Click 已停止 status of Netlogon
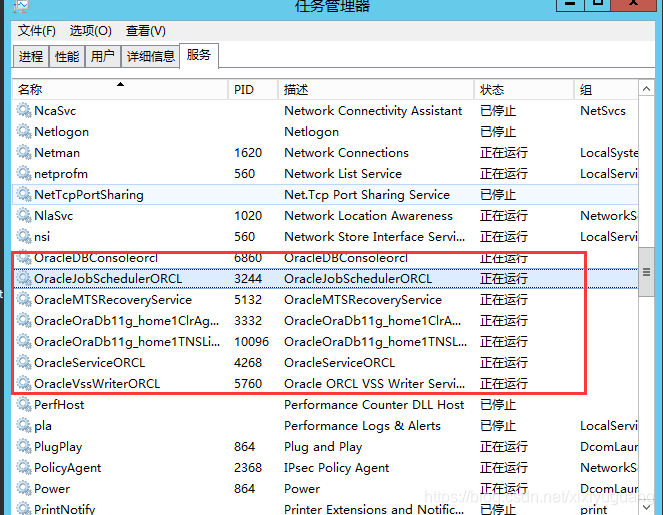 [x=498, y=131]
